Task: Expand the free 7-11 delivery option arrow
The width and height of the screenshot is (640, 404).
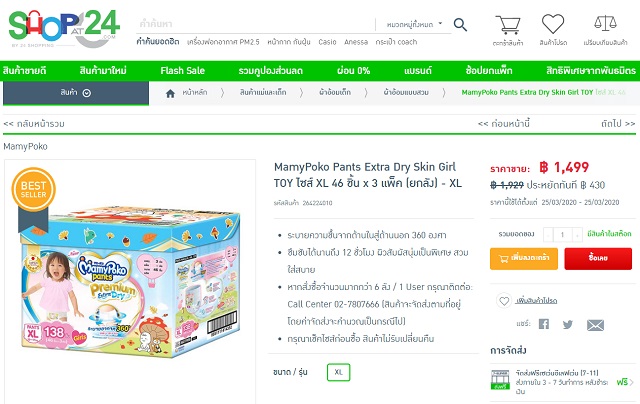Action: [631, 382]
